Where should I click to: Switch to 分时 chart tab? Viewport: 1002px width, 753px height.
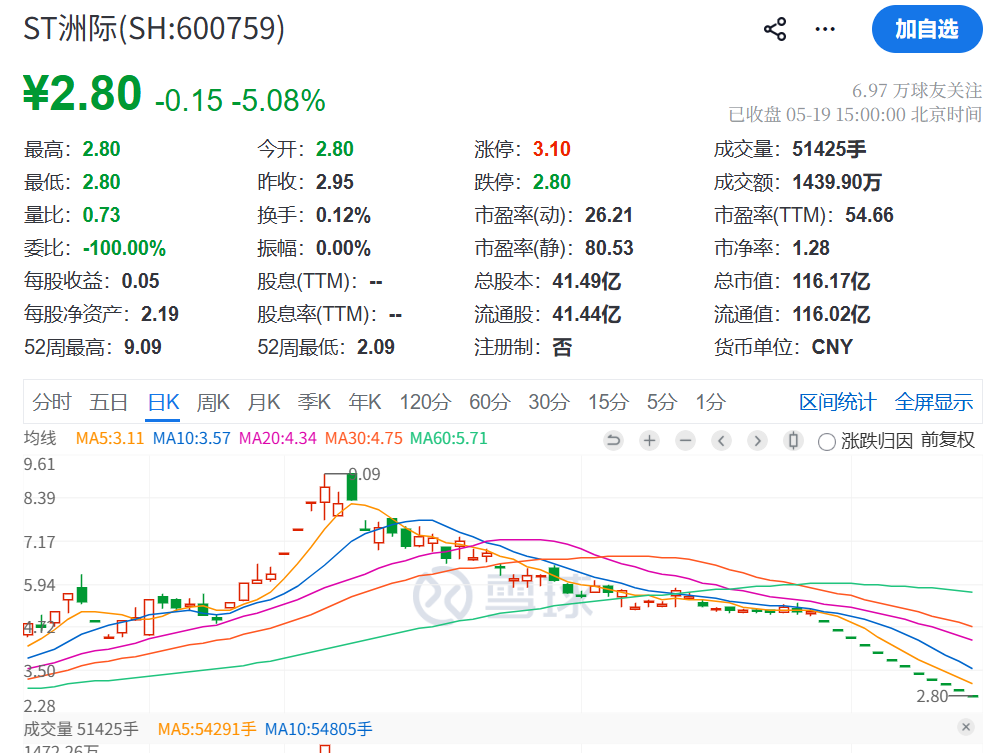click(x=52, y=402)
